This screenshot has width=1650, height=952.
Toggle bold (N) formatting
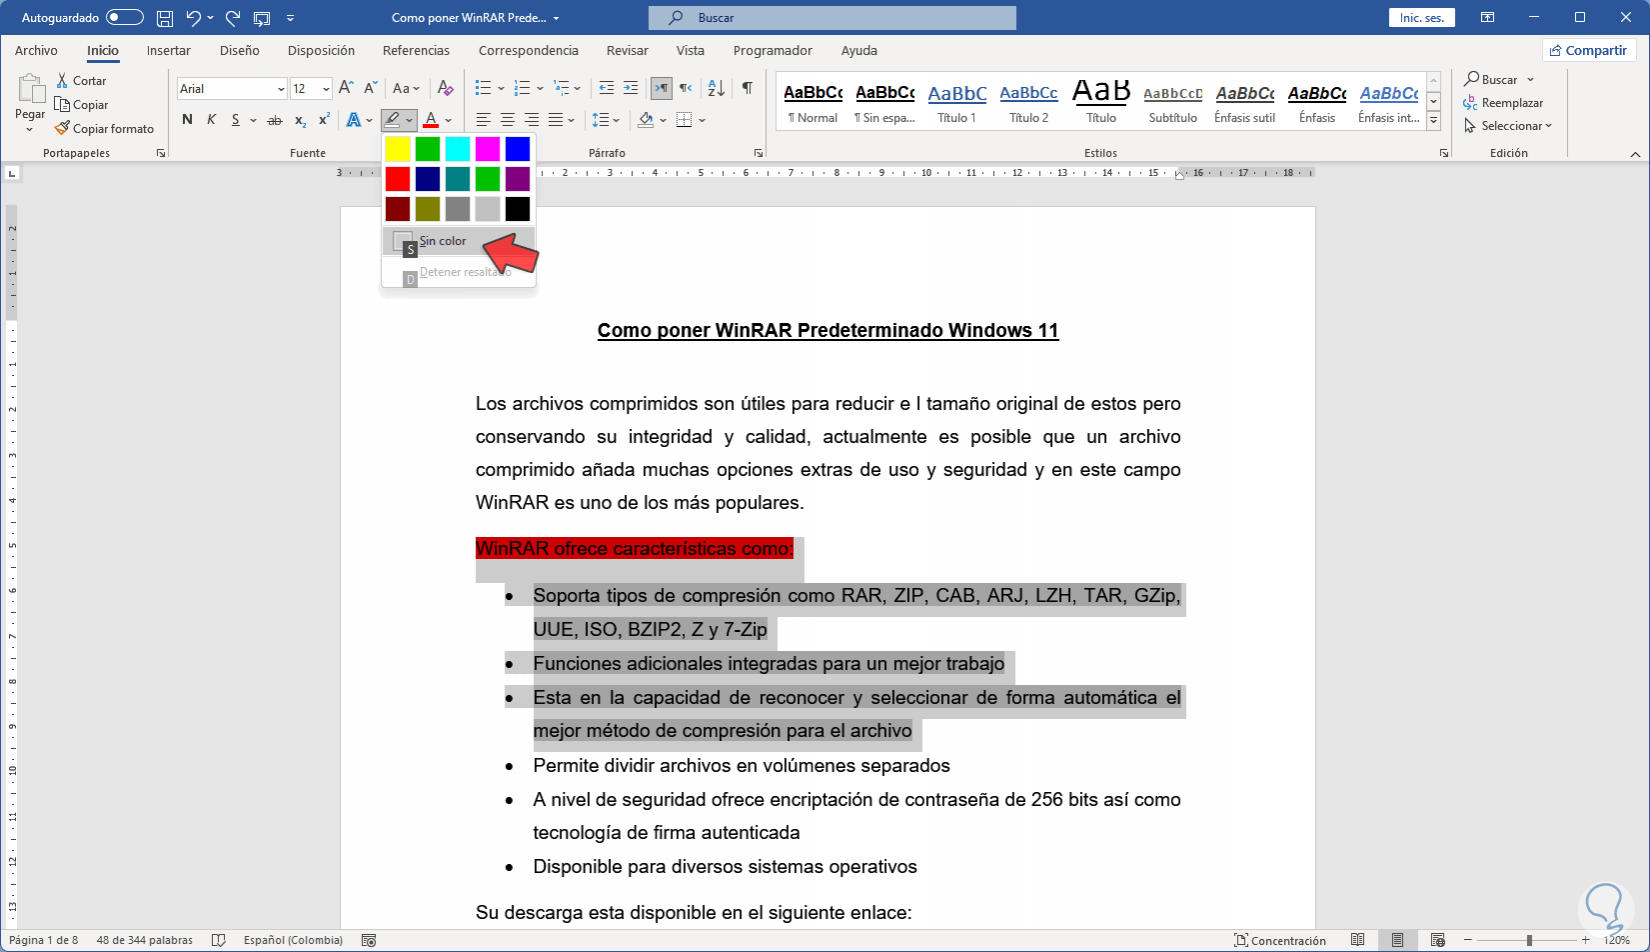[187, 120]
